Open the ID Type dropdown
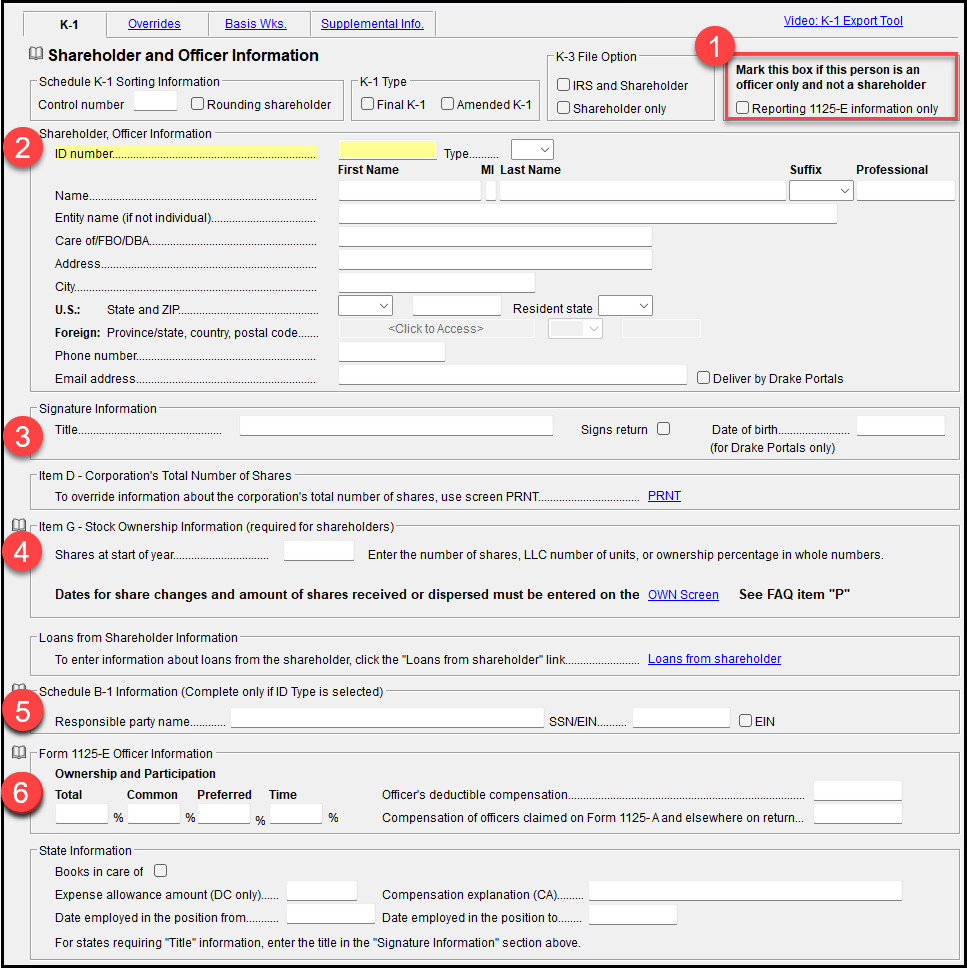 (x=532, y=150)
